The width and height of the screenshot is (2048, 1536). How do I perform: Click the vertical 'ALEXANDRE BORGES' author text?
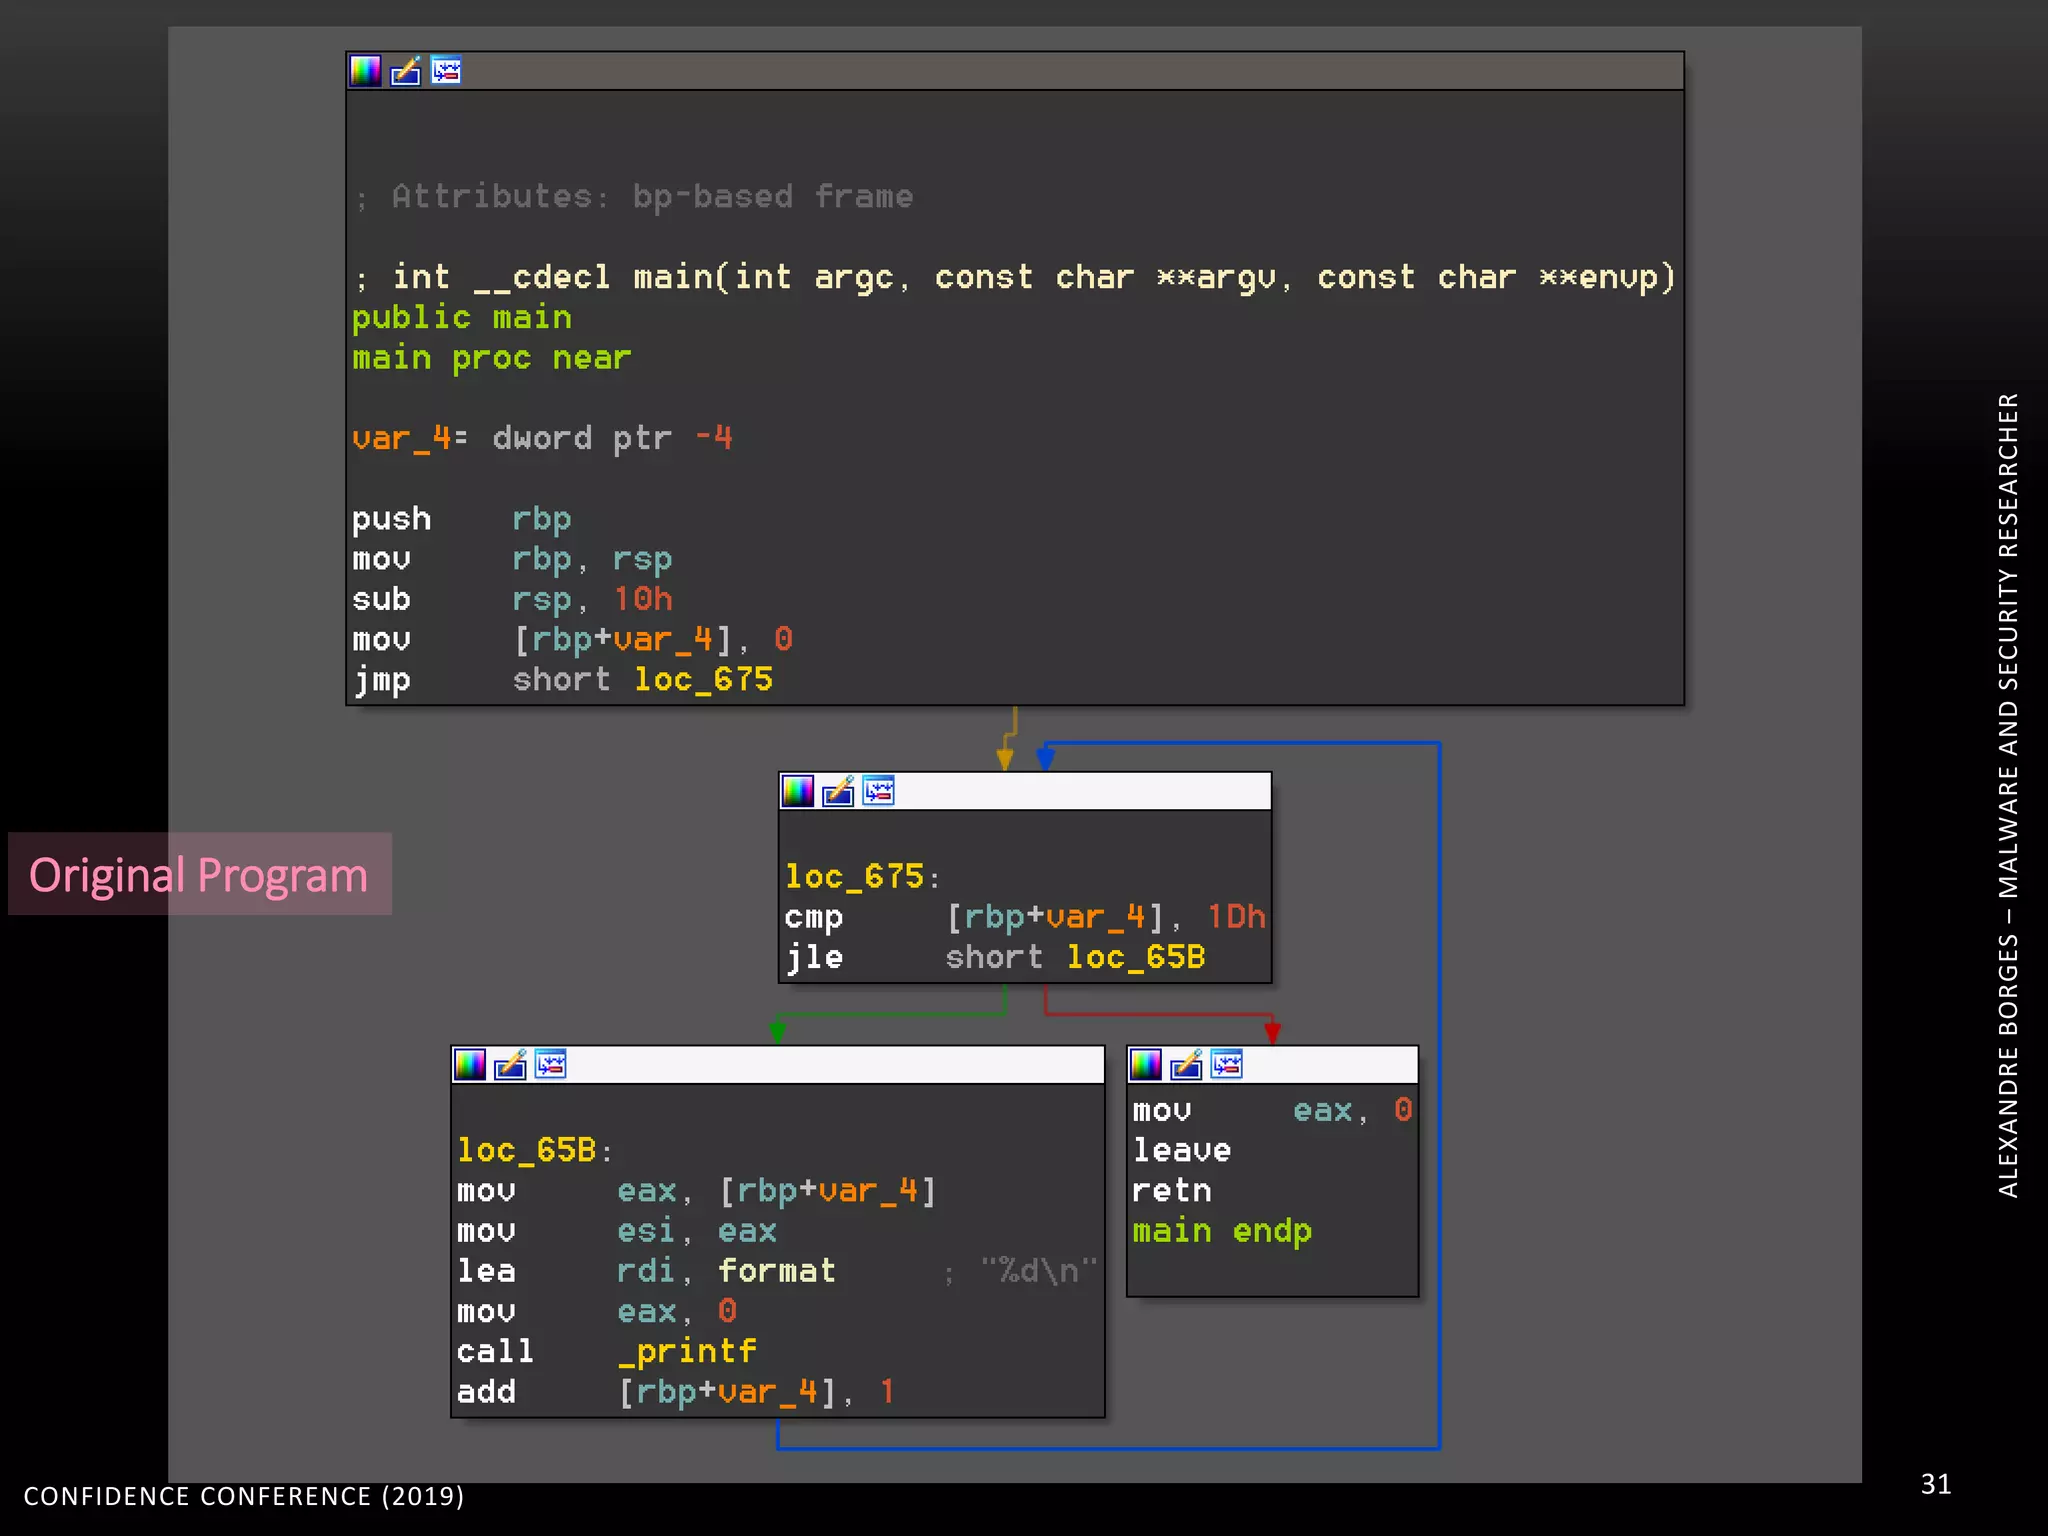pyautogui.click(x=2008, y=795)
